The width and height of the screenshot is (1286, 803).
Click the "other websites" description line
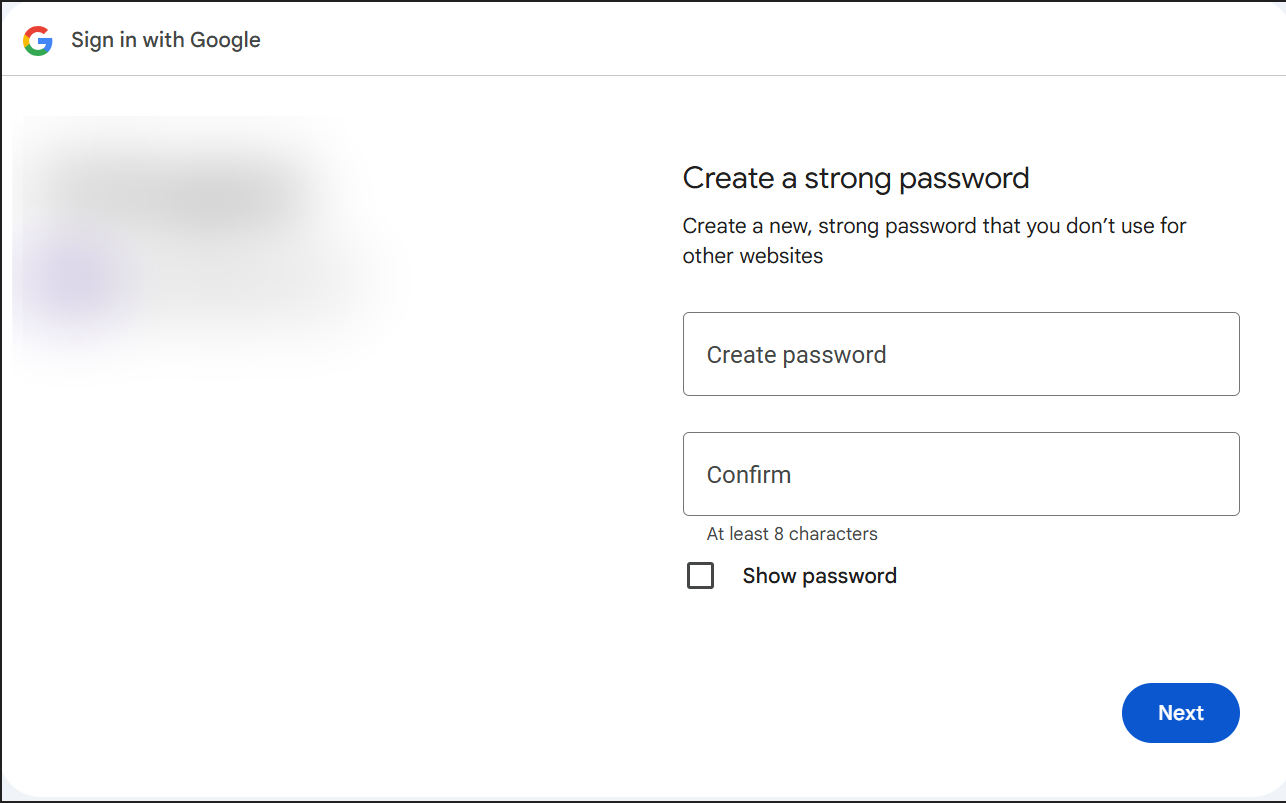(x=752, y=256)
